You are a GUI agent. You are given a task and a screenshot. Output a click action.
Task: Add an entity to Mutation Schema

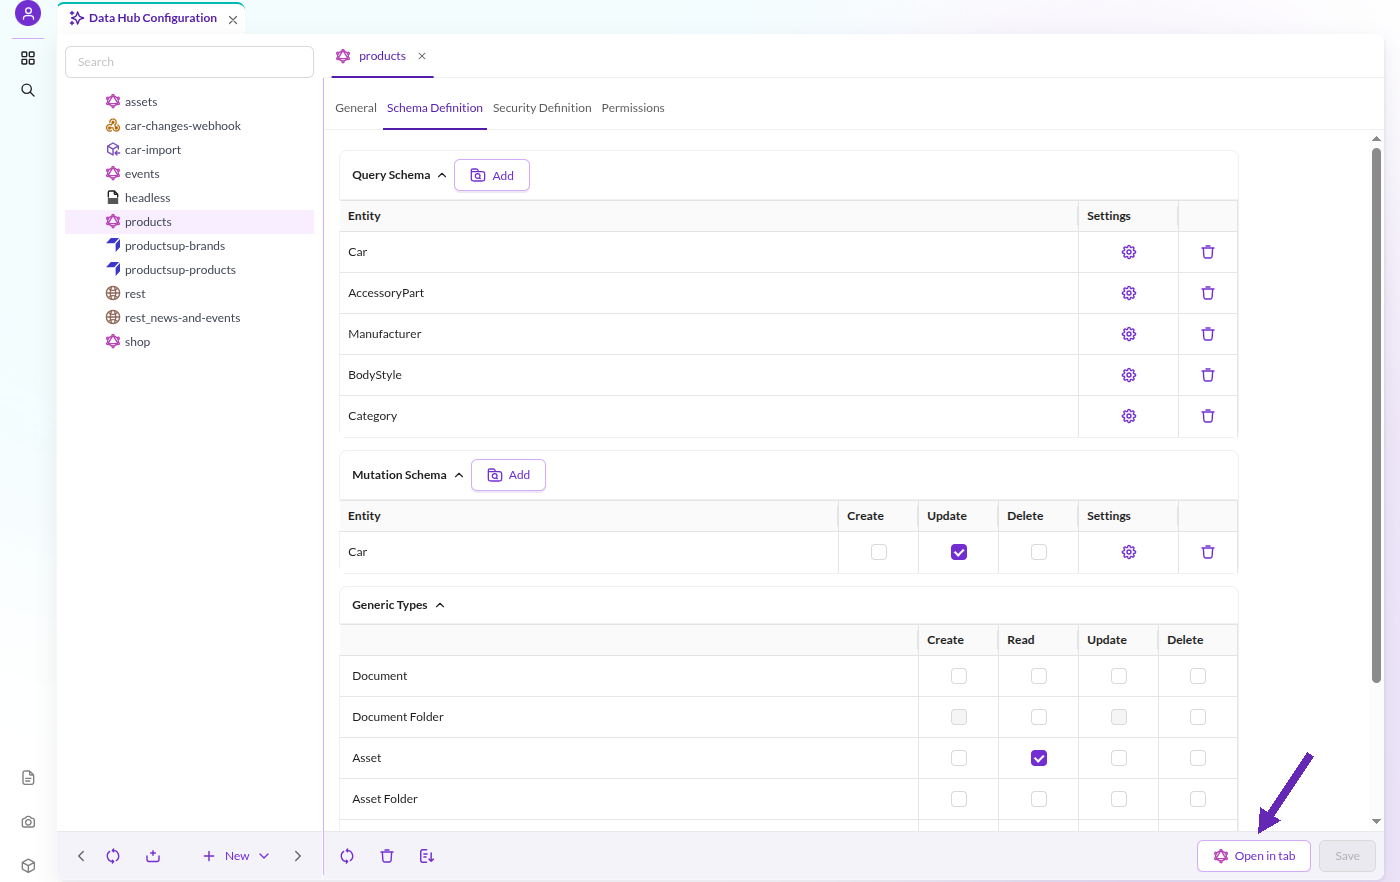(508, 475)
